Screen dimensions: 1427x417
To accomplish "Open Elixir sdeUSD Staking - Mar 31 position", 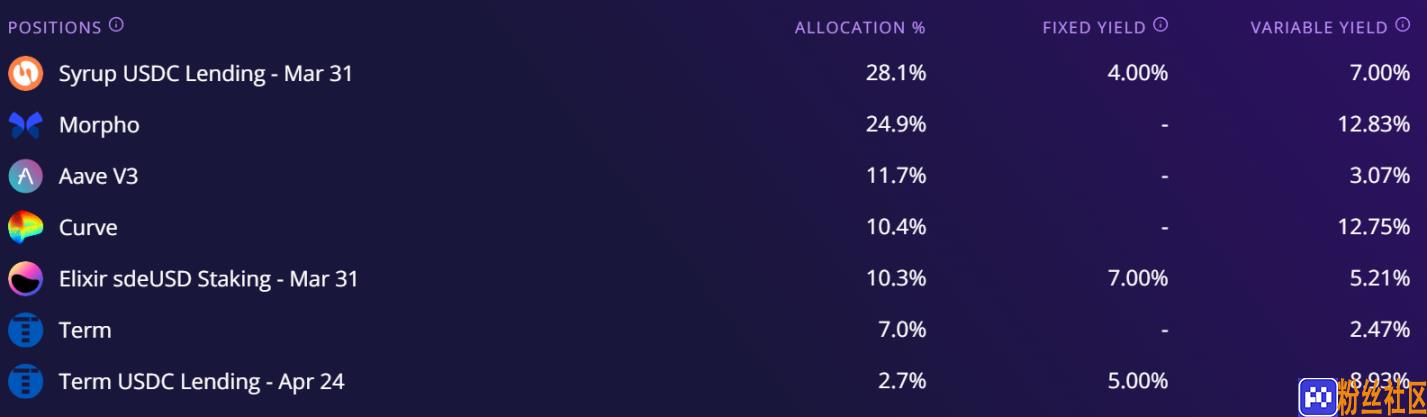I will point(208,279).
